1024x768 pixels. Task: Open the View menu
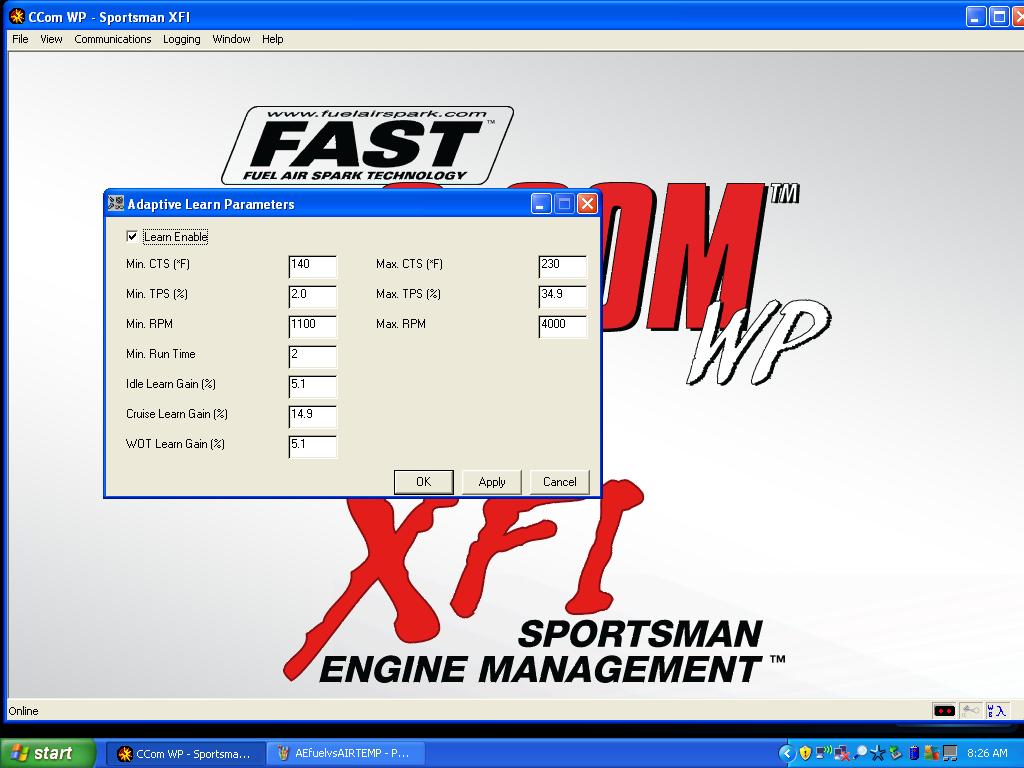pos(51,39)
